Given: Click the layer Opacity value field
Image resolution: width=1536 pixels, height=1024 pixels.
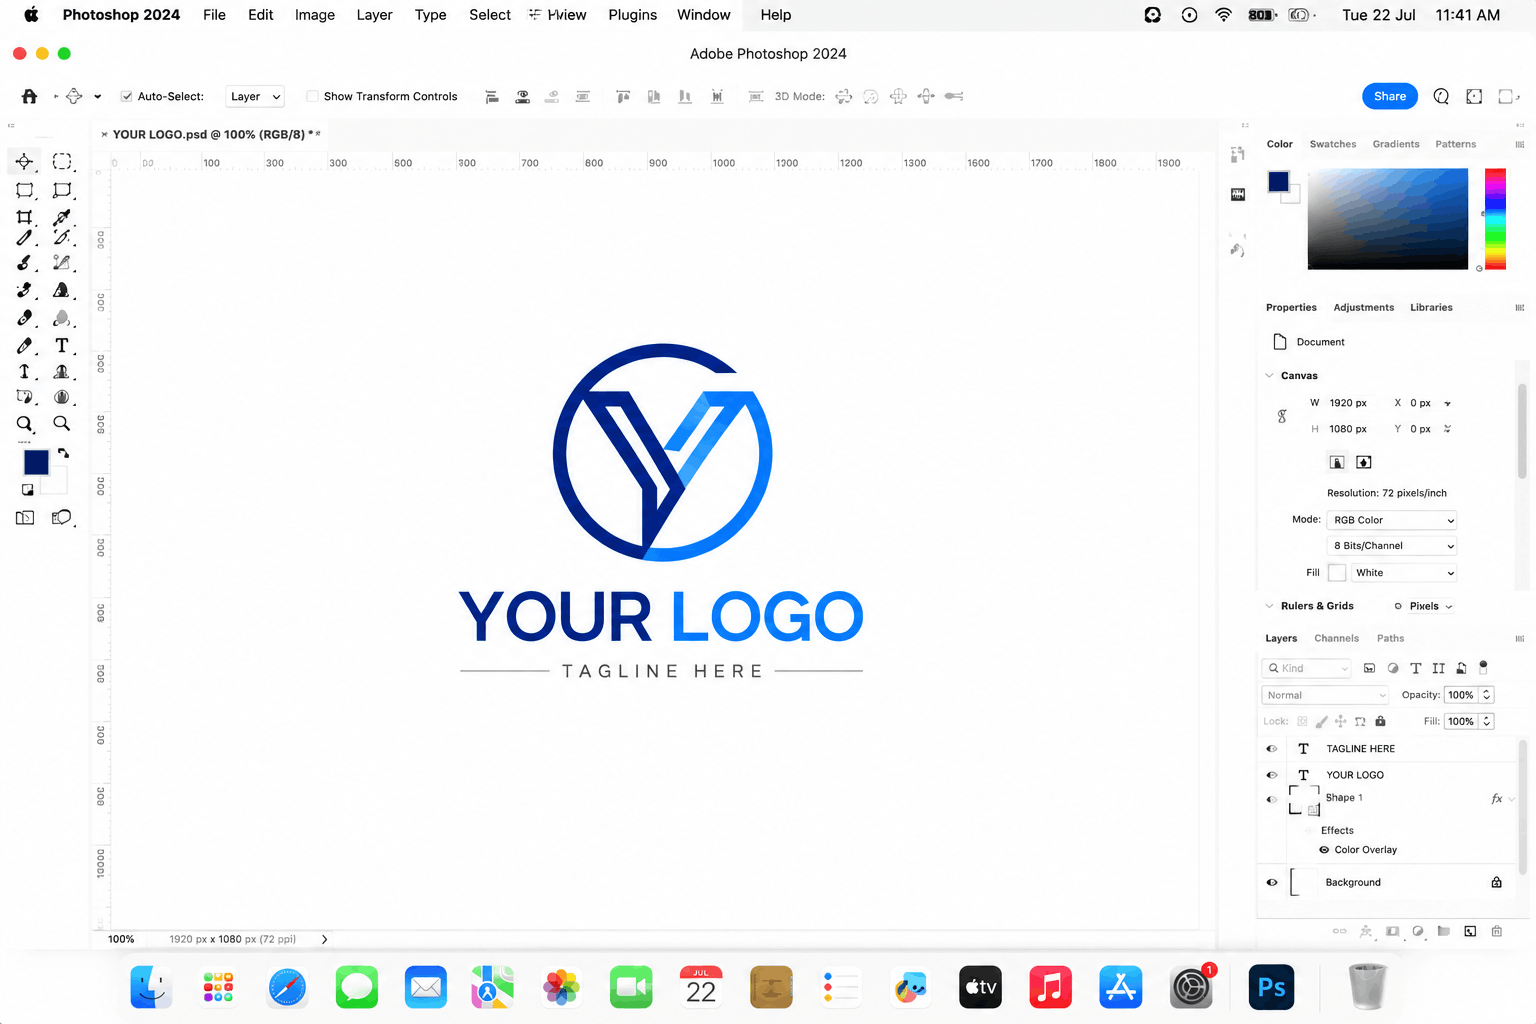Looking at the screenshot, I should pos(1461,695).
